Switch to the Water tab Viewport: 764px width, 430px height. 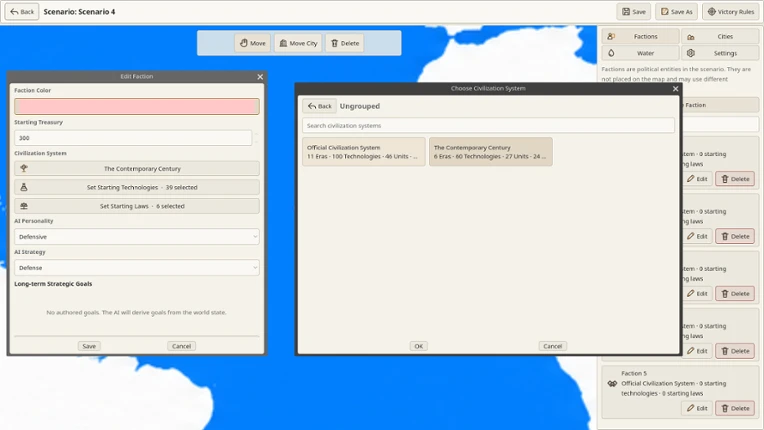pyautogui.click(x=640, y=53)
